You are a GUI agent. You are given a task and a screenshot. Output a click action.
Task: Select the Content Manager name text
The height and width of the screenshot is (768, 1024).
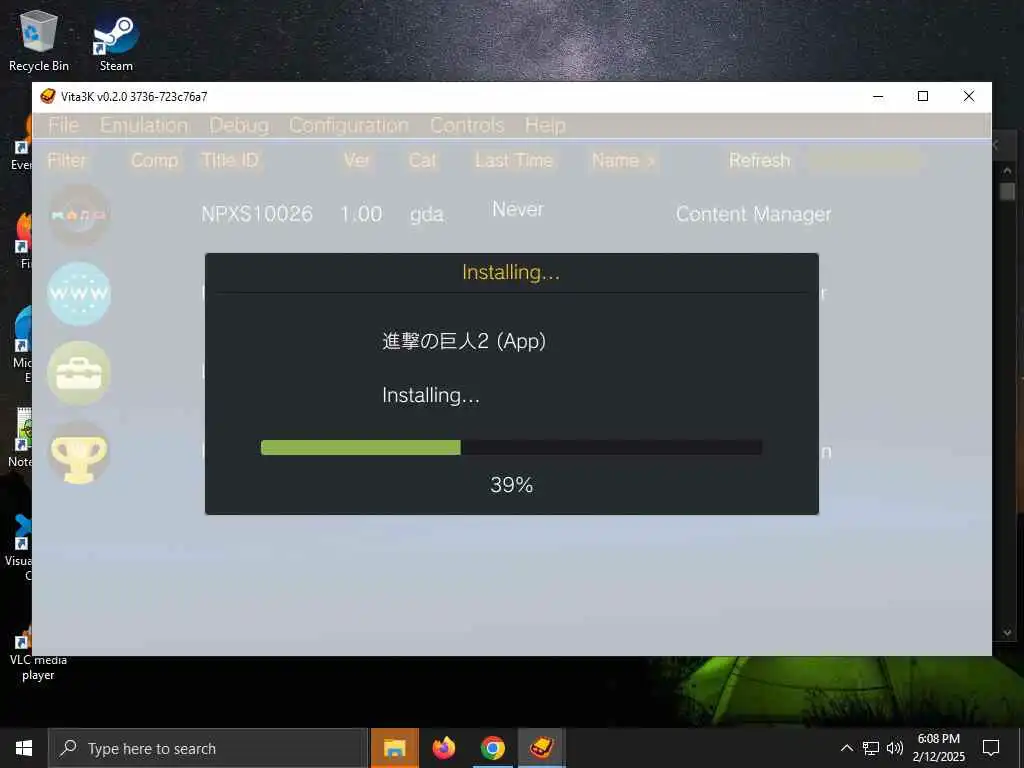[x=753, y=214]
